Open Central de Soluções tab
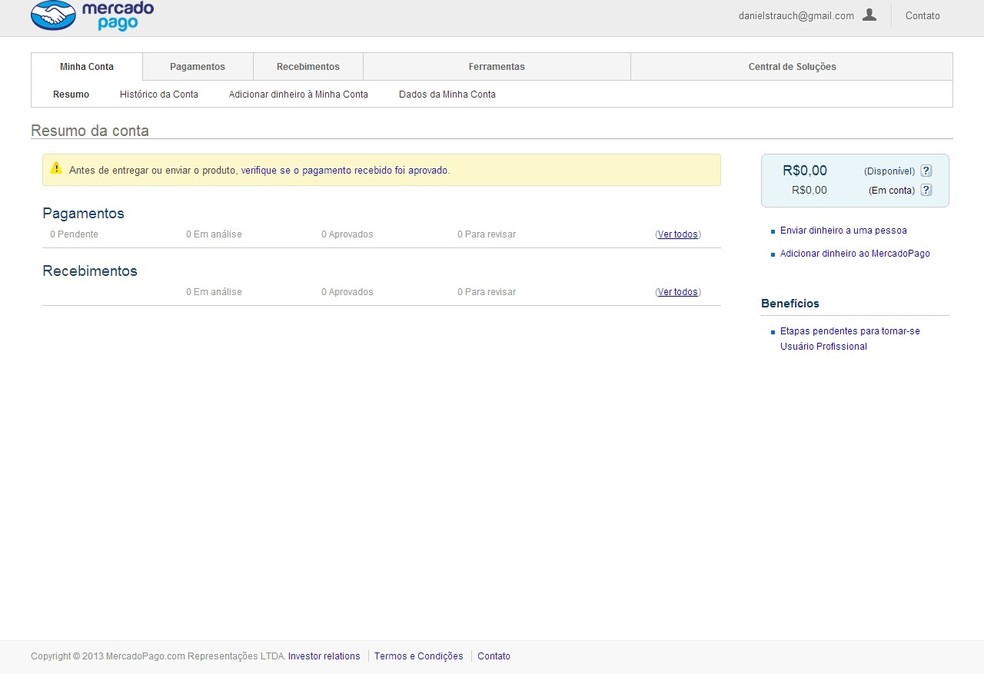This screenshot has height=674, width=984. [792, 67]
